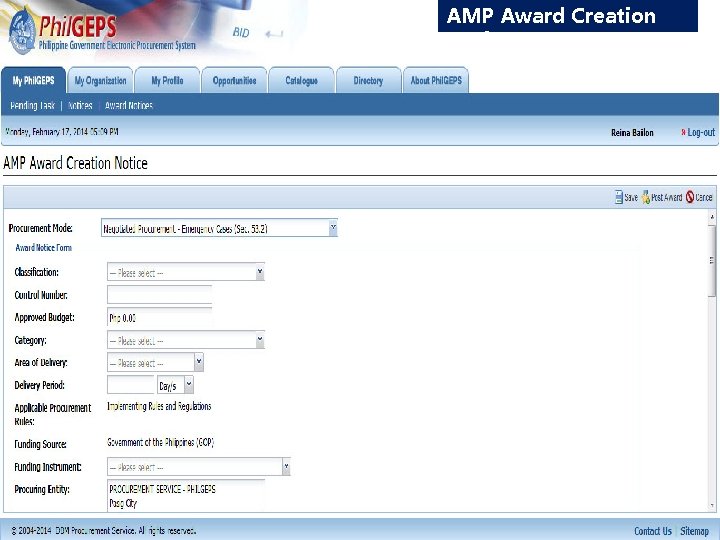Open the My PhilGEPS tab
The width and height of the screenshot is (720, 540).
click(34, 81)
